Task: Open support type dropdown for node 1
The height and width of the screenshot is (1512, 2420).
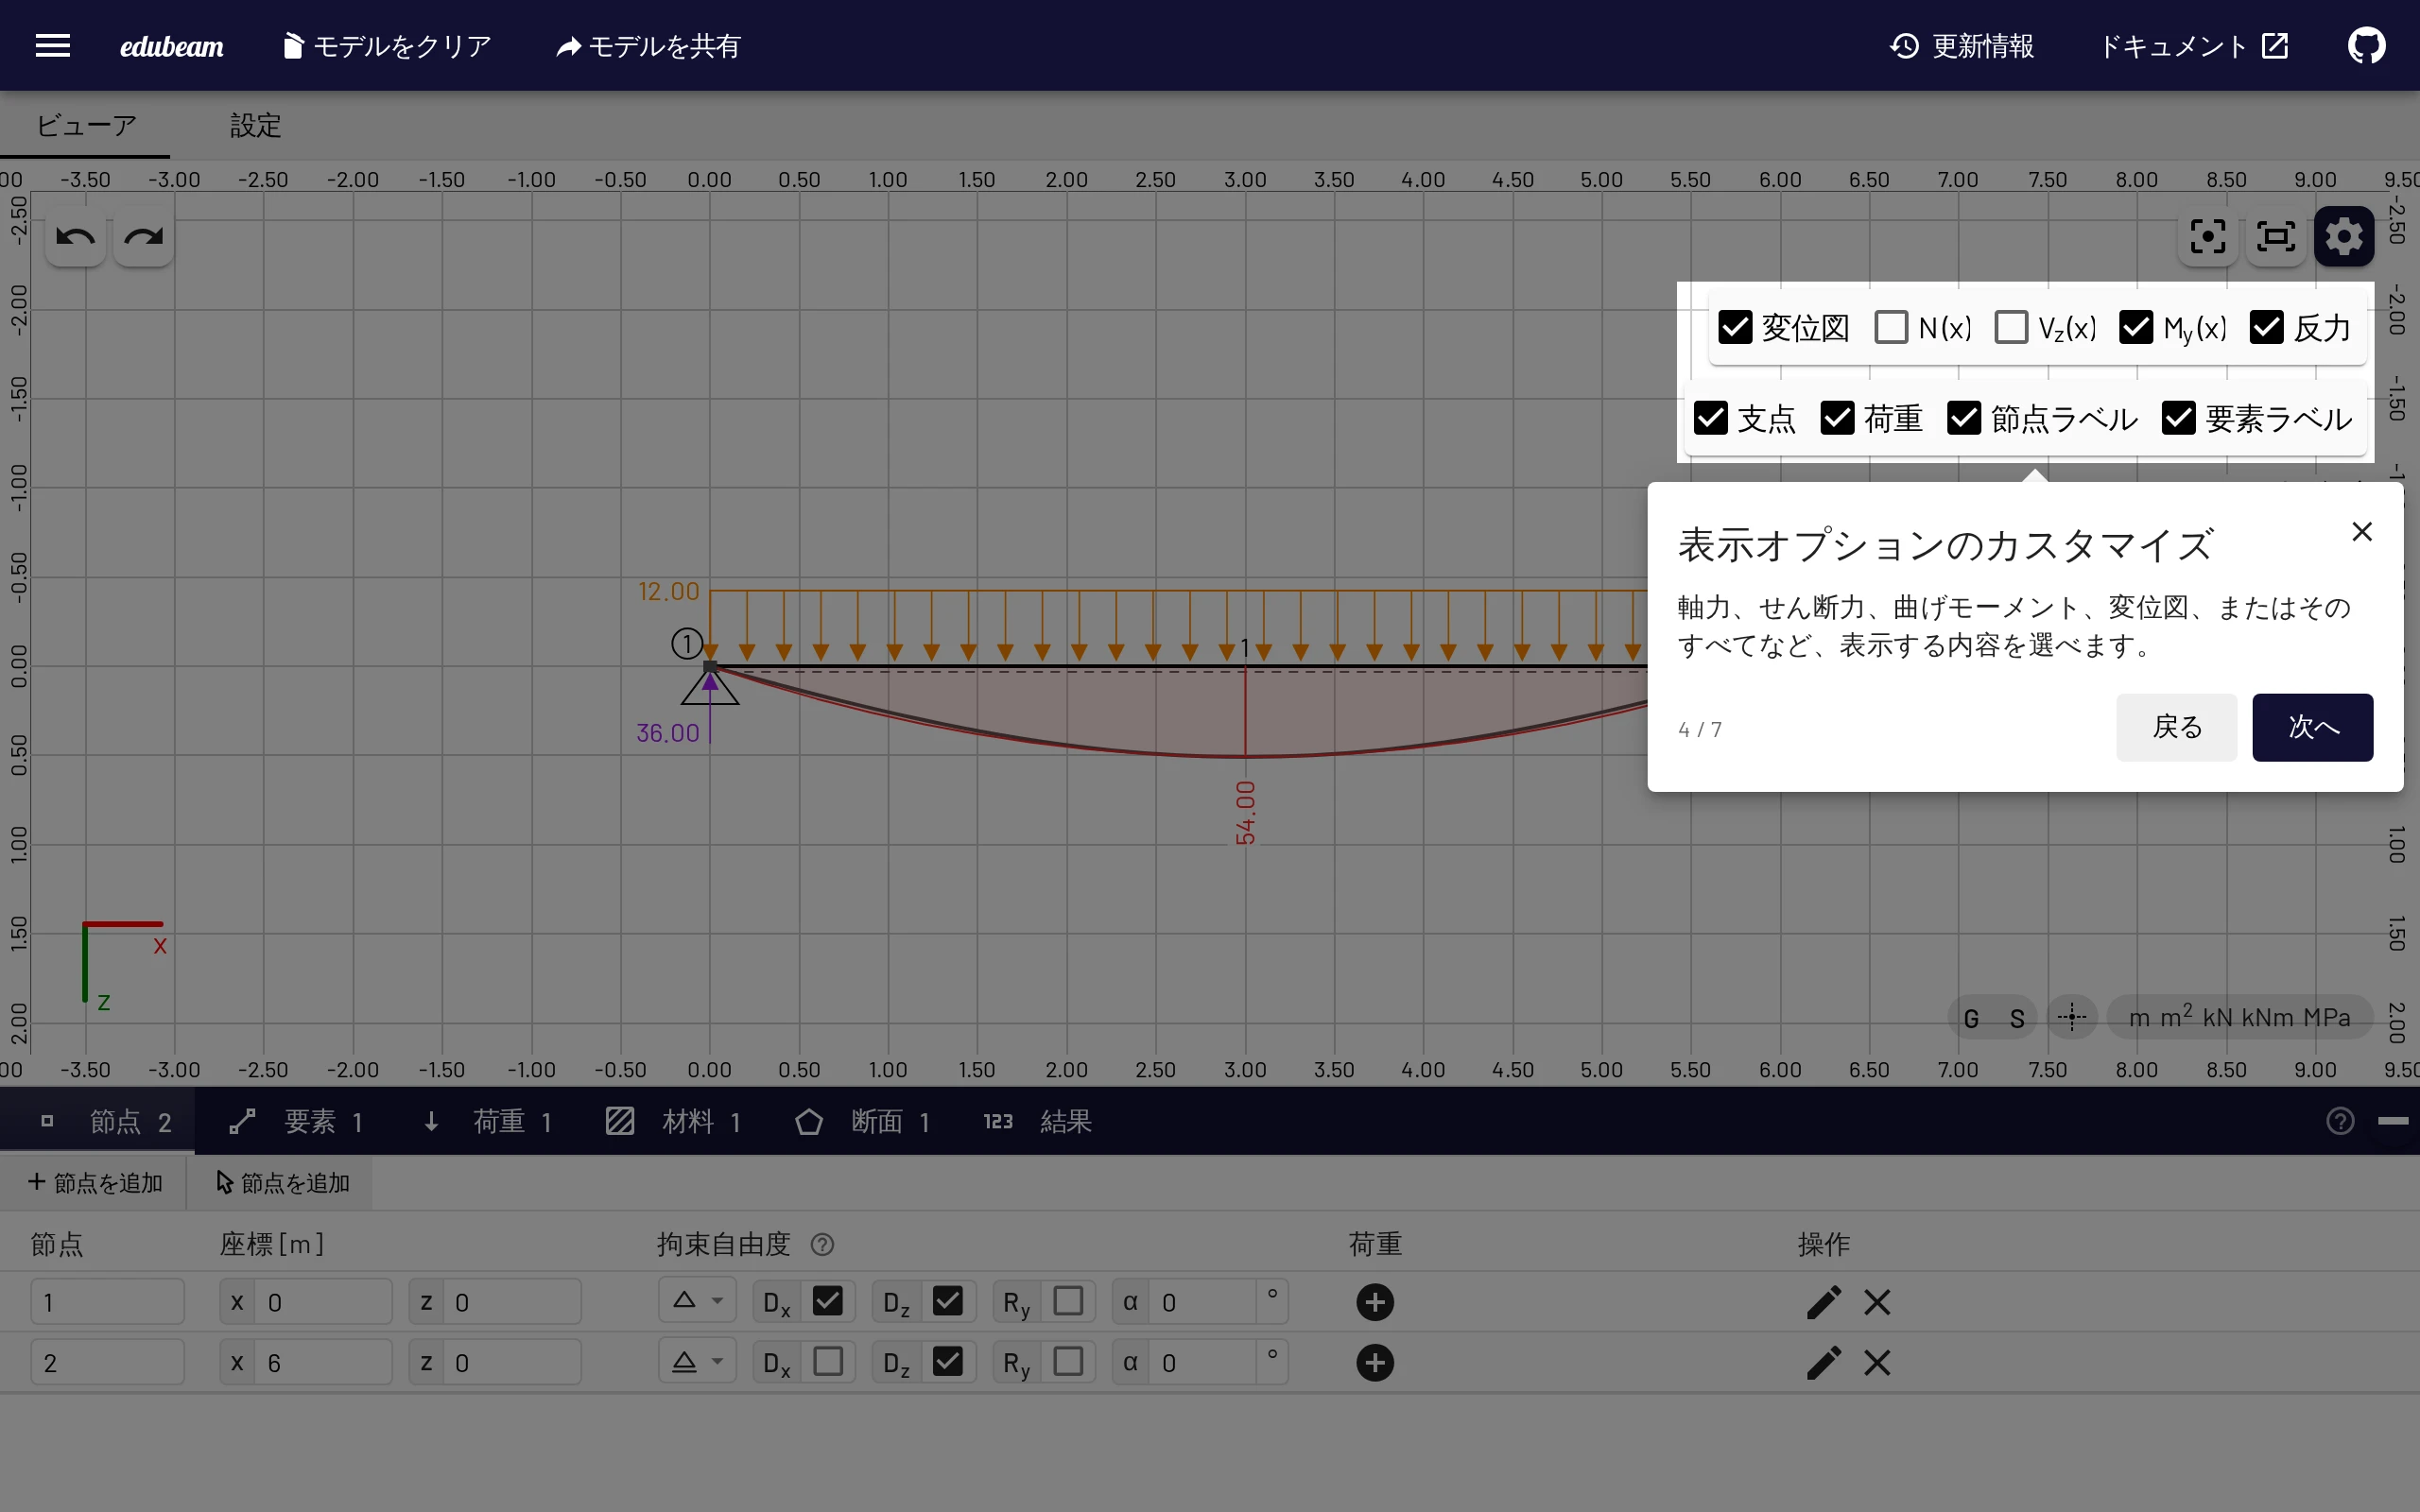Action: 697,1301
